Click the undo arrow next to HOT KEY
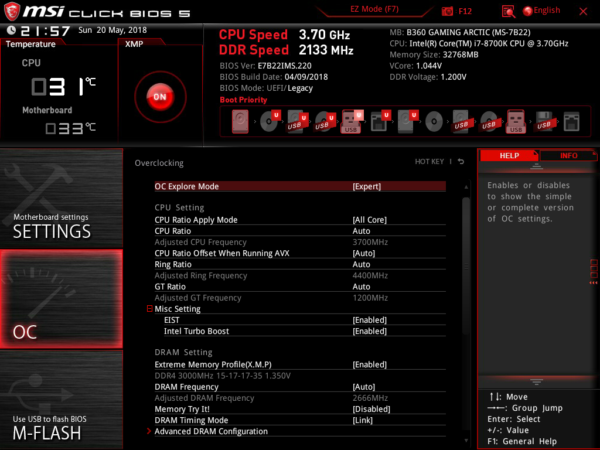The width and height of the screenshot is (600, 450). tap(461, 162)
